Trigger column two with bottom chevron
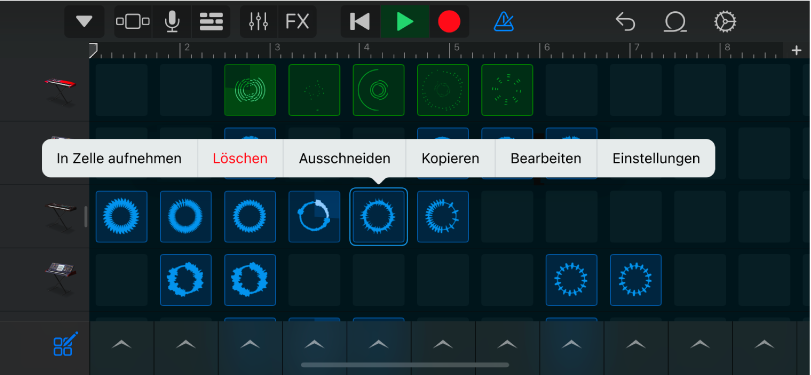The height and width of the screenshot is (375, 811). (186, 344)
